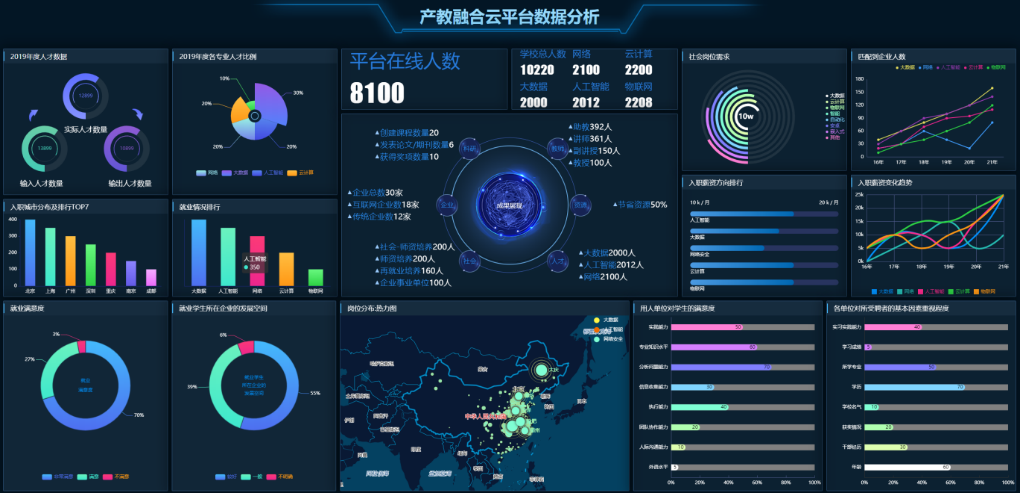Select the 教师 node on the orbit ring
The height and width of the screenshot is (493, 1021).
[557, 149]
